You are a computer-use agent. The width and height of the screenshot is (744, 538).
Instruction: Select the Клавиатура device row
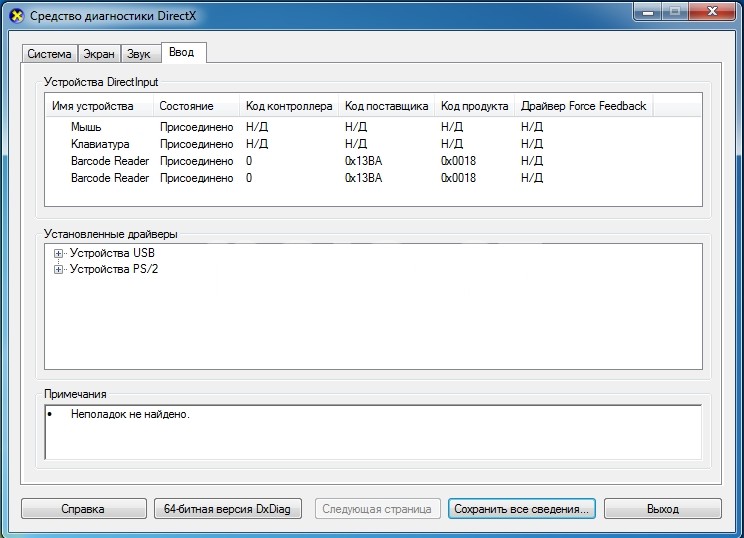click(100, 144)
